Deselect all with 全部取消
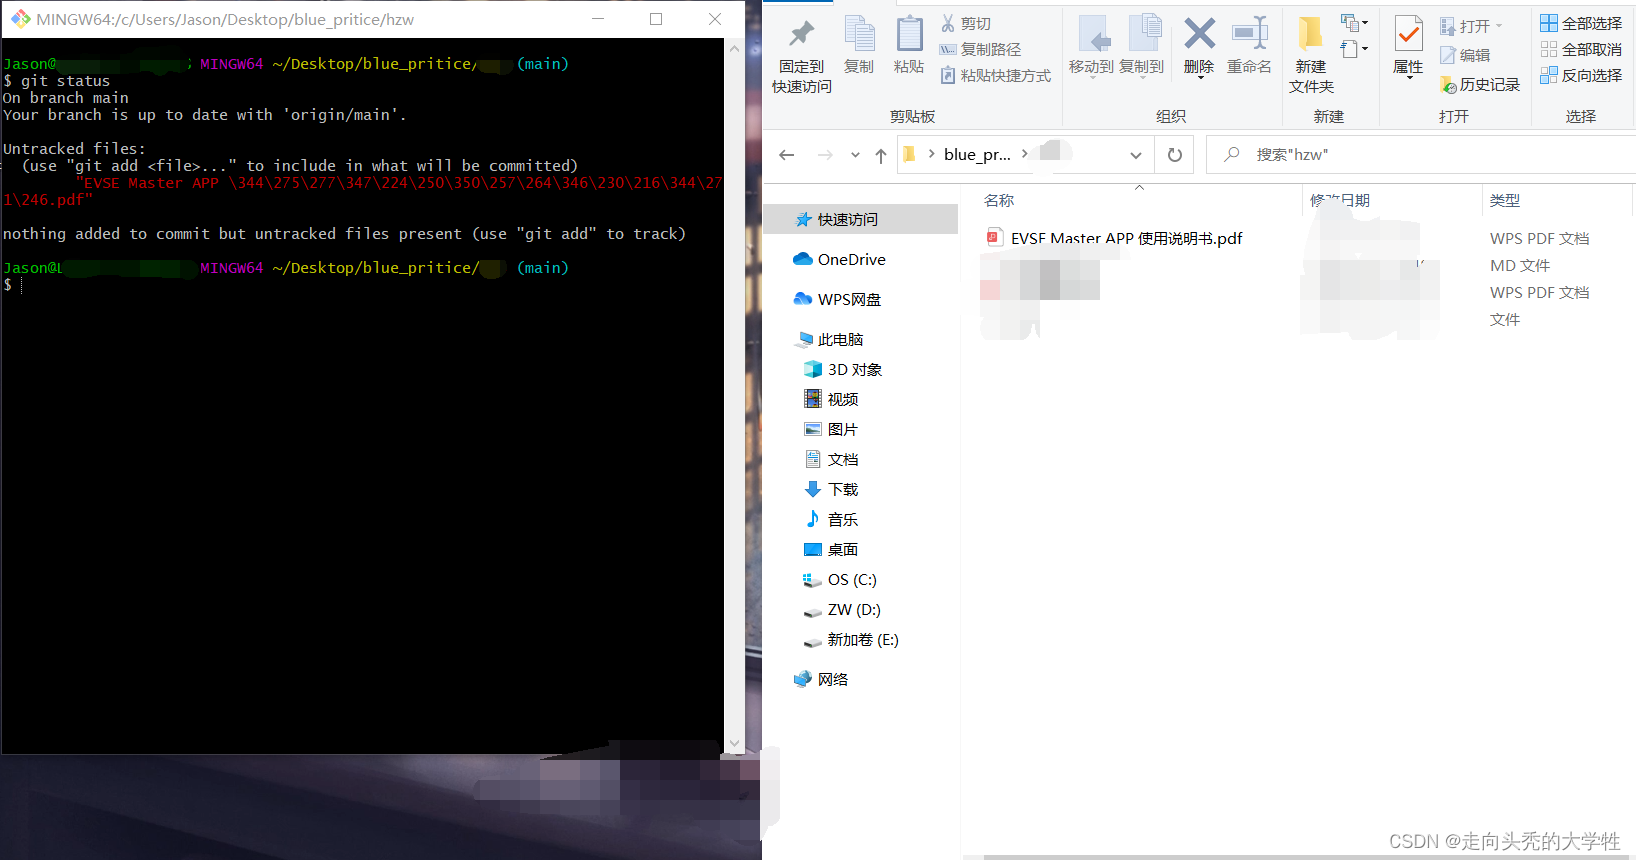The width and height of the screenshot is (1636, 860). coord(1581,49)
